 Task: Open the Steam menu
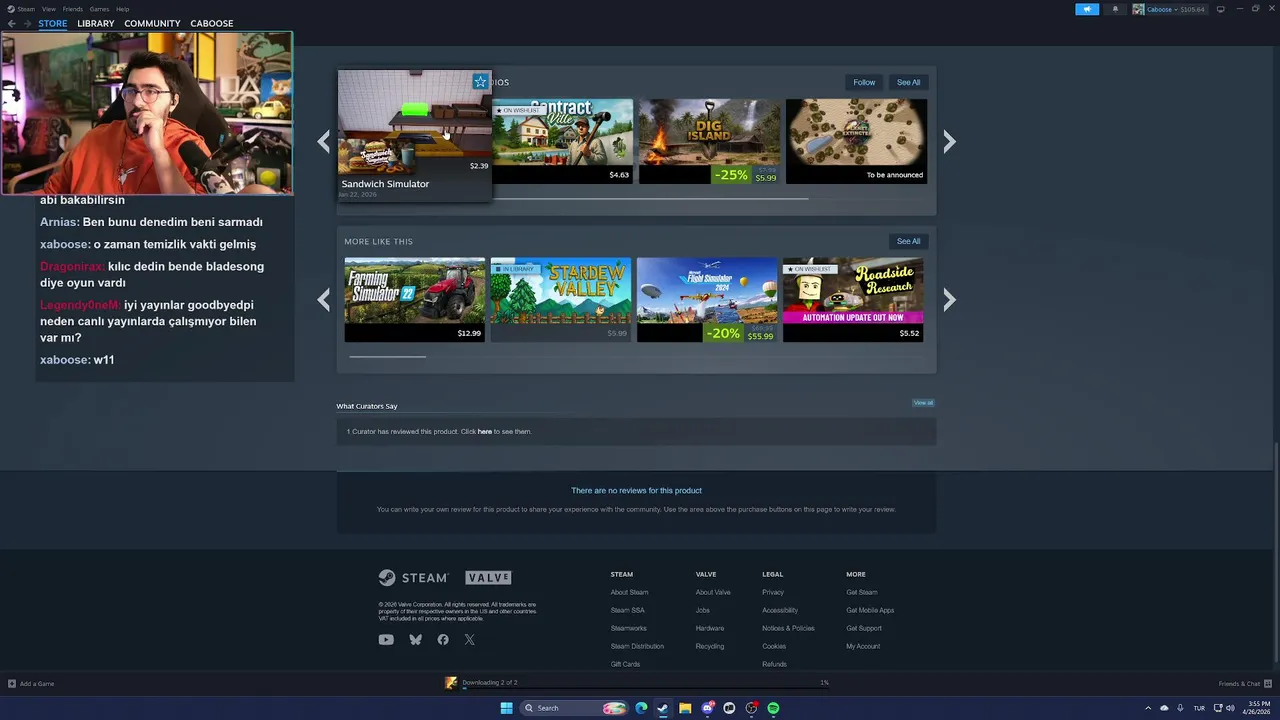point(26,9)
